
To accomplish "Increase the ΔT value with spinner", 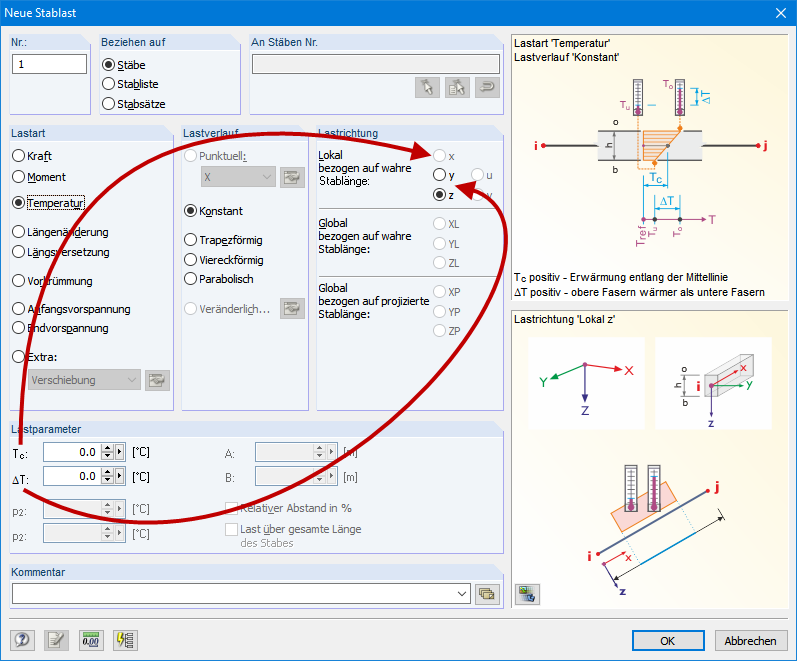I will tap(107, 472).
